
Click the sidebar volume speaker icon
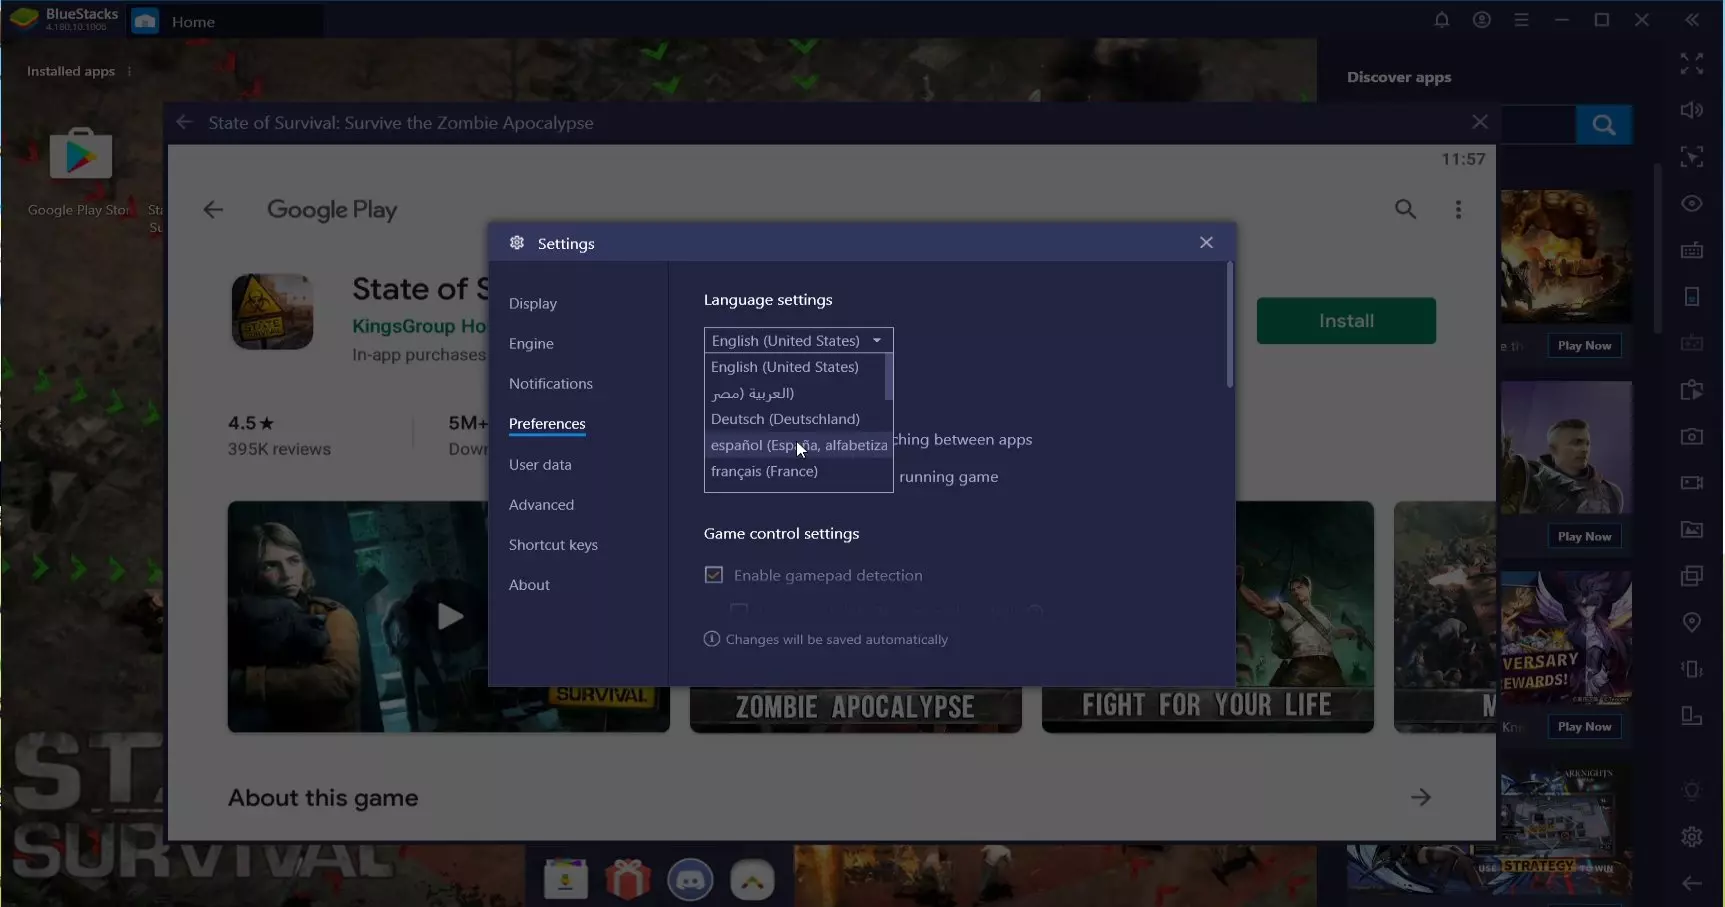click(1691, 110)
